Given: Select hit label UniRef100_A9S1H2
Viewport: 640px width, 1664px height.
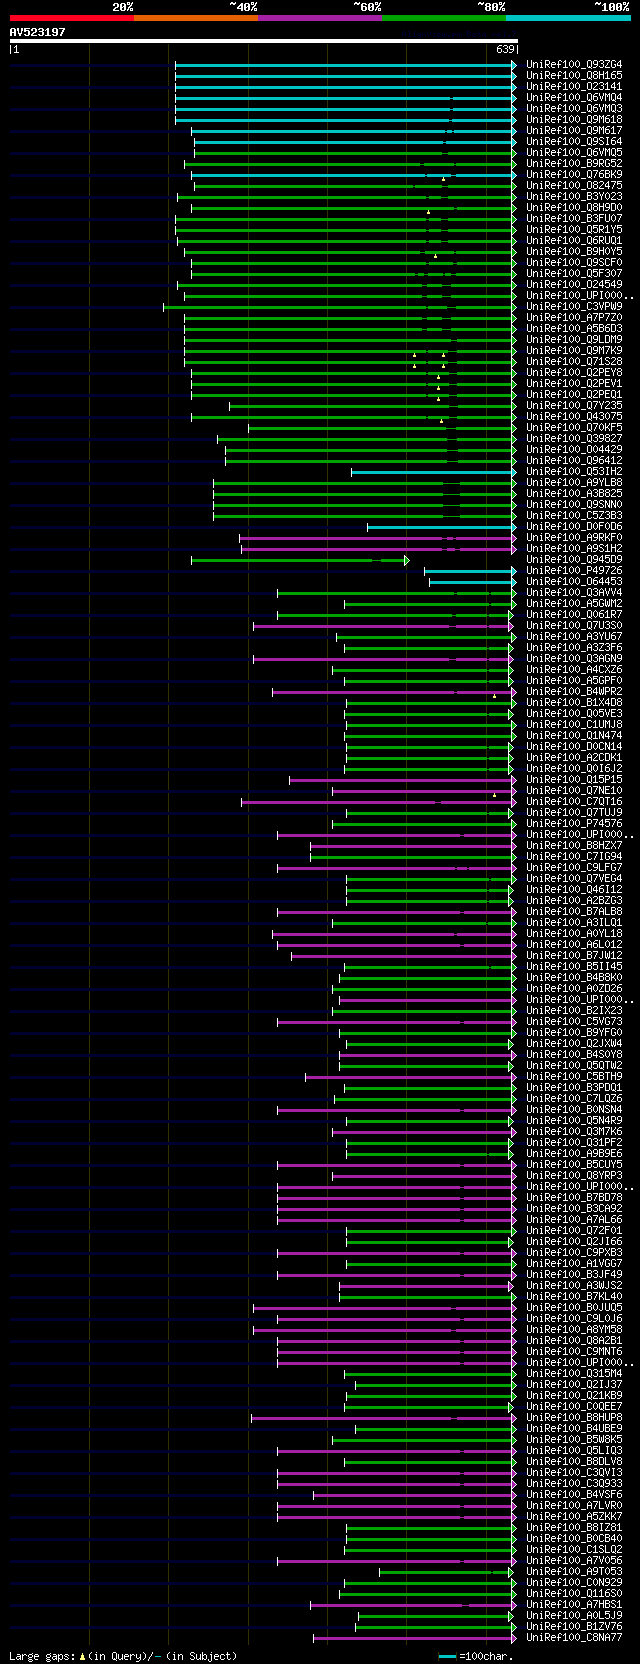Looking at the screenshot, I should 574,549.
